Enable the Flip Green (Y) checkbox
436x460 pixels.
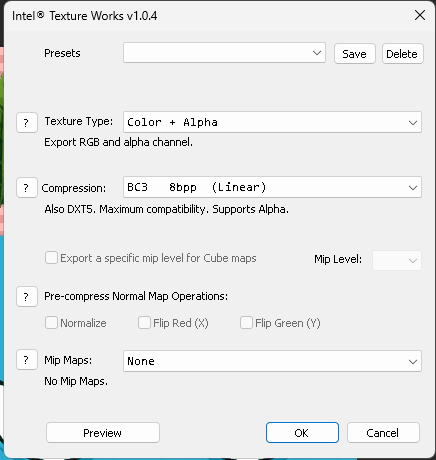pos(246,323)
